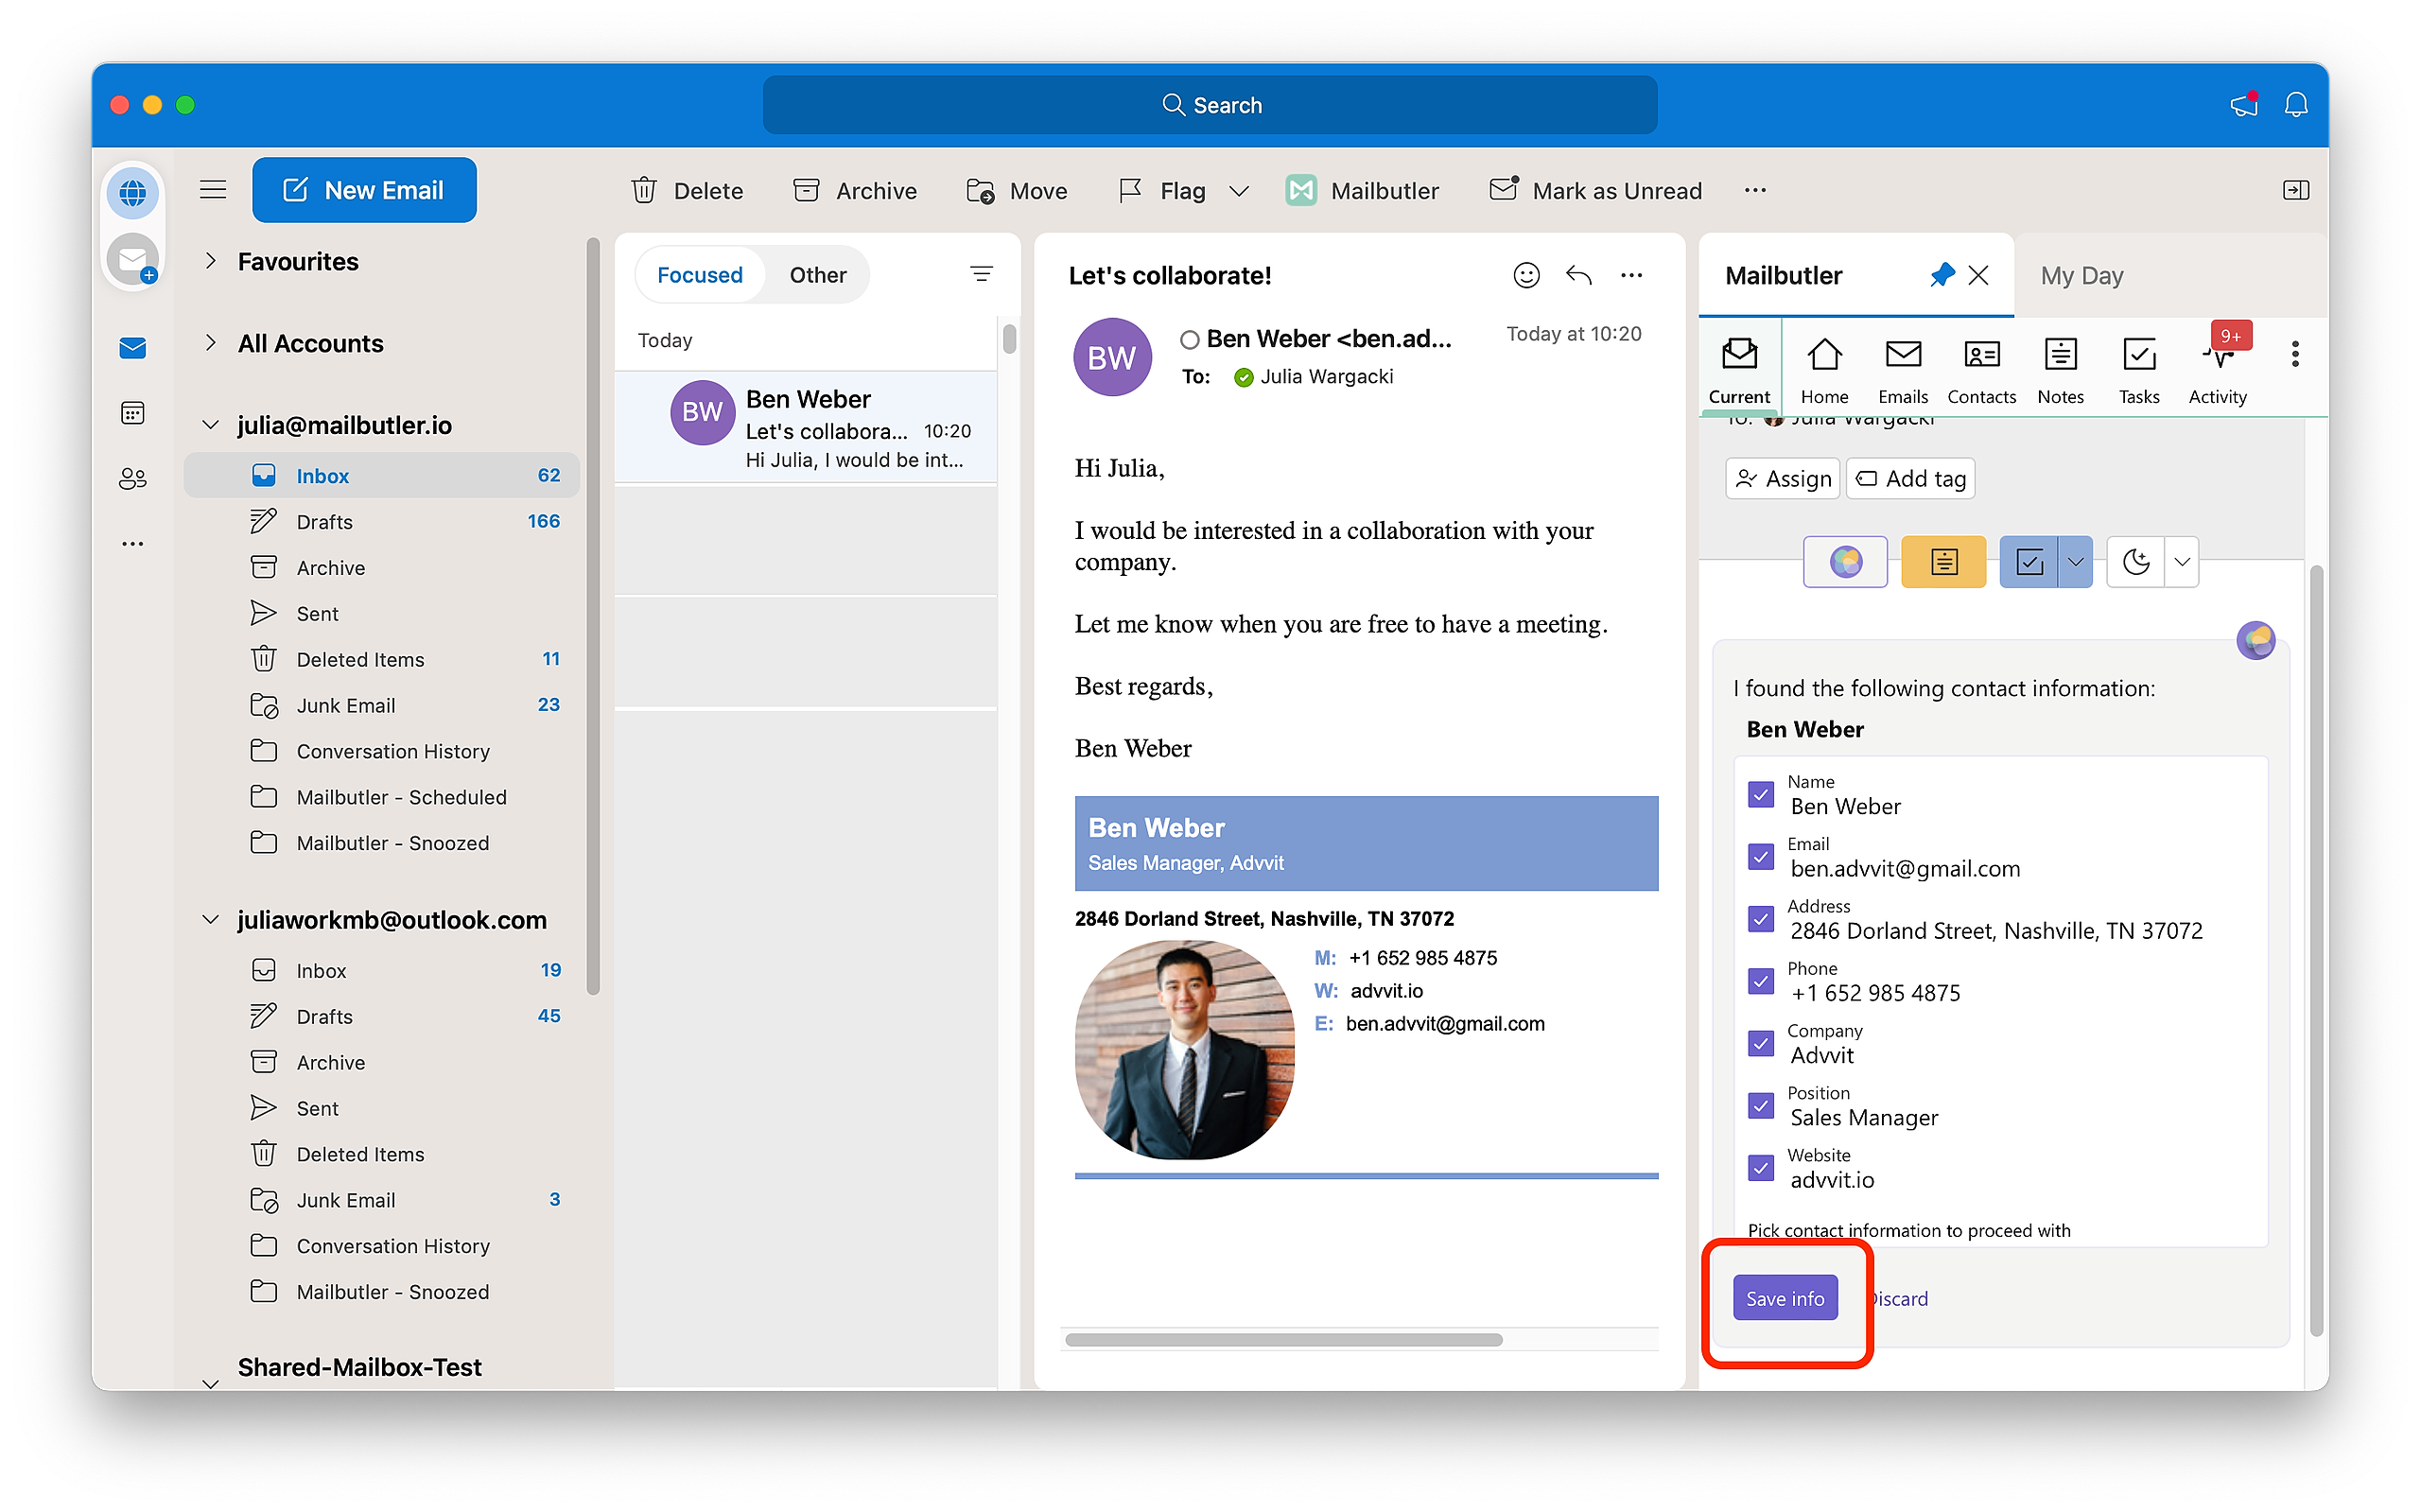Uncheck the Email contact field
The image size is (2421, 1512).
pos(1761,857)
